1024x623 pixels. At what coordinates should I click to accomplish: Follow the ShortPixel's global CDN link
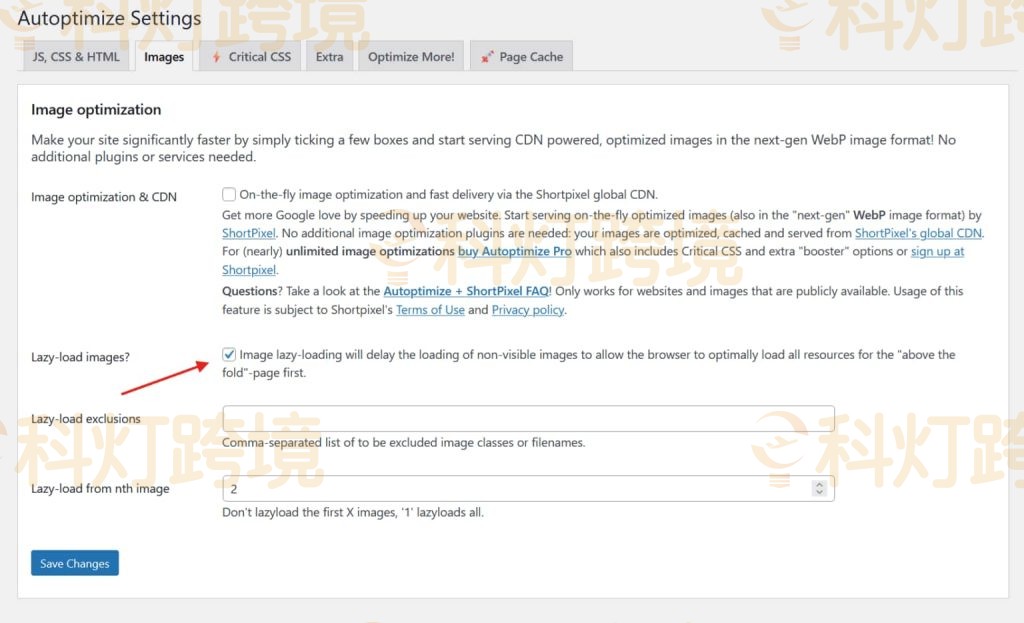coord(918,233)
